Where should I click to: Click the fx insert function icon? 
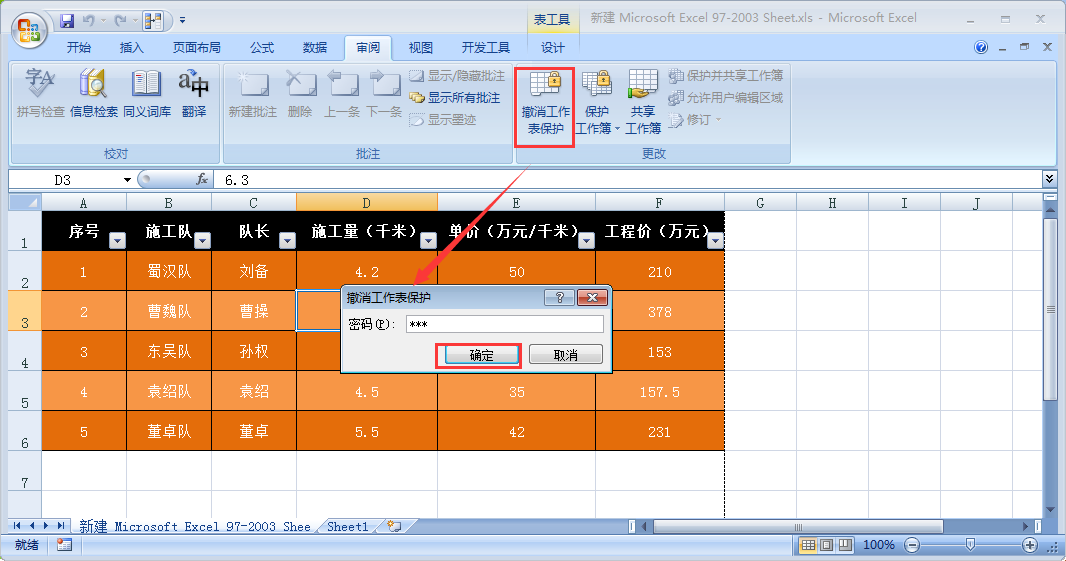[202, 180]
